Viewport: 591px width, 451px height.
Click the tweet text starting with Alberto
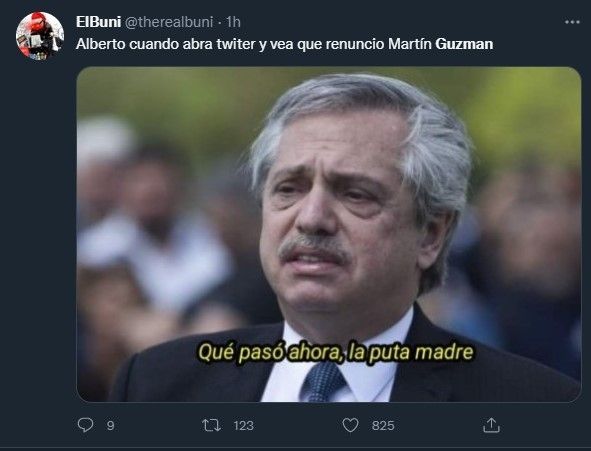[285, 44]
